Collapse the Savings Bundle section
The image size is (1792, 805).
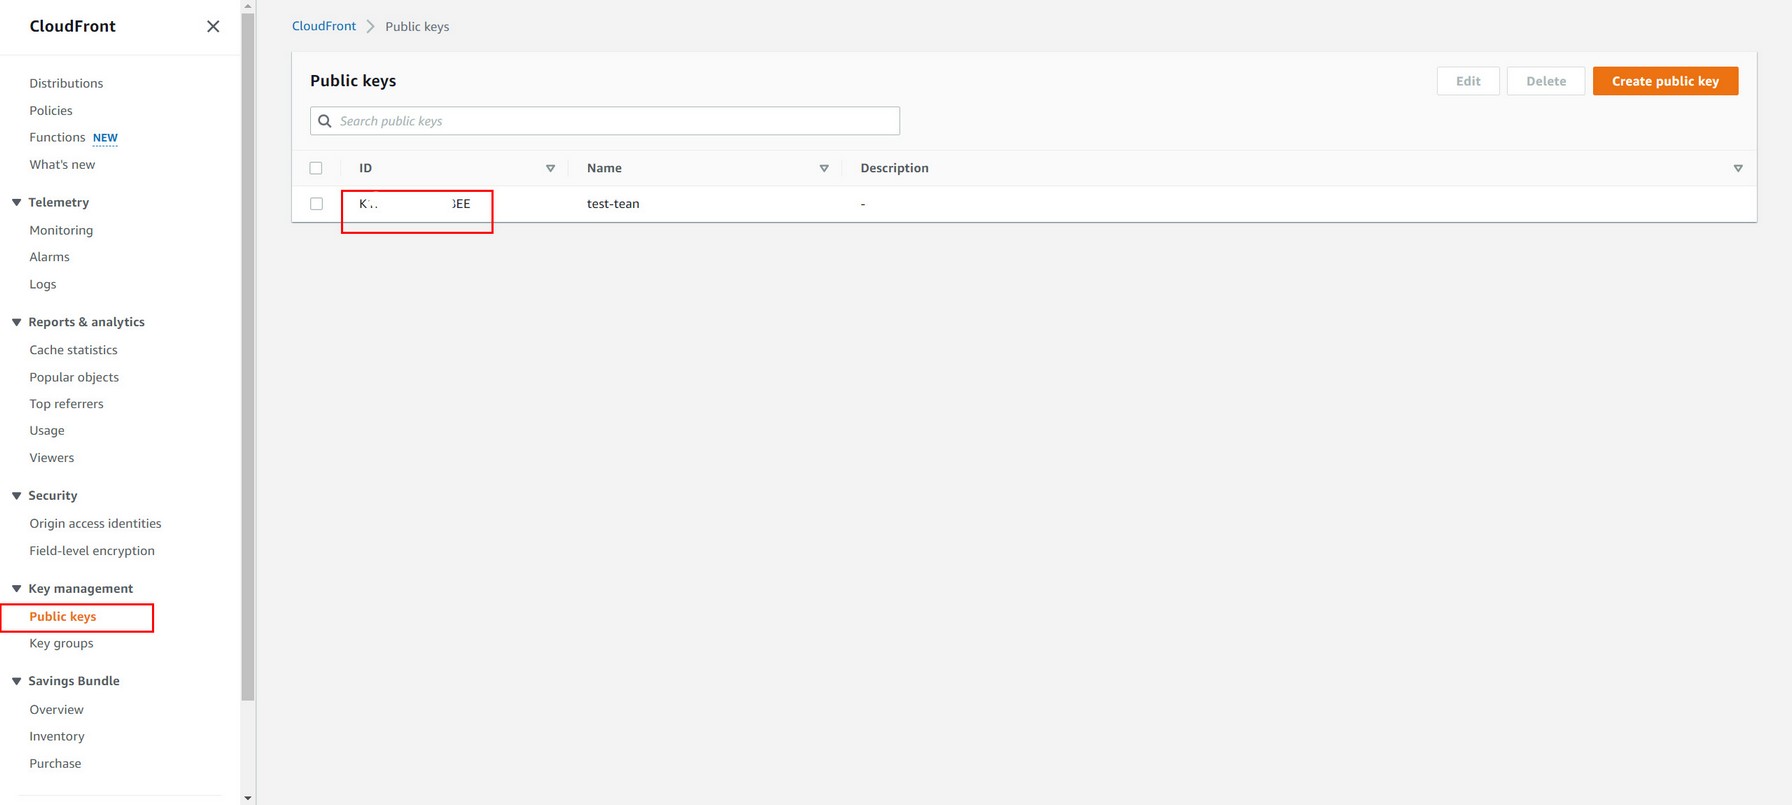(17, 681)
